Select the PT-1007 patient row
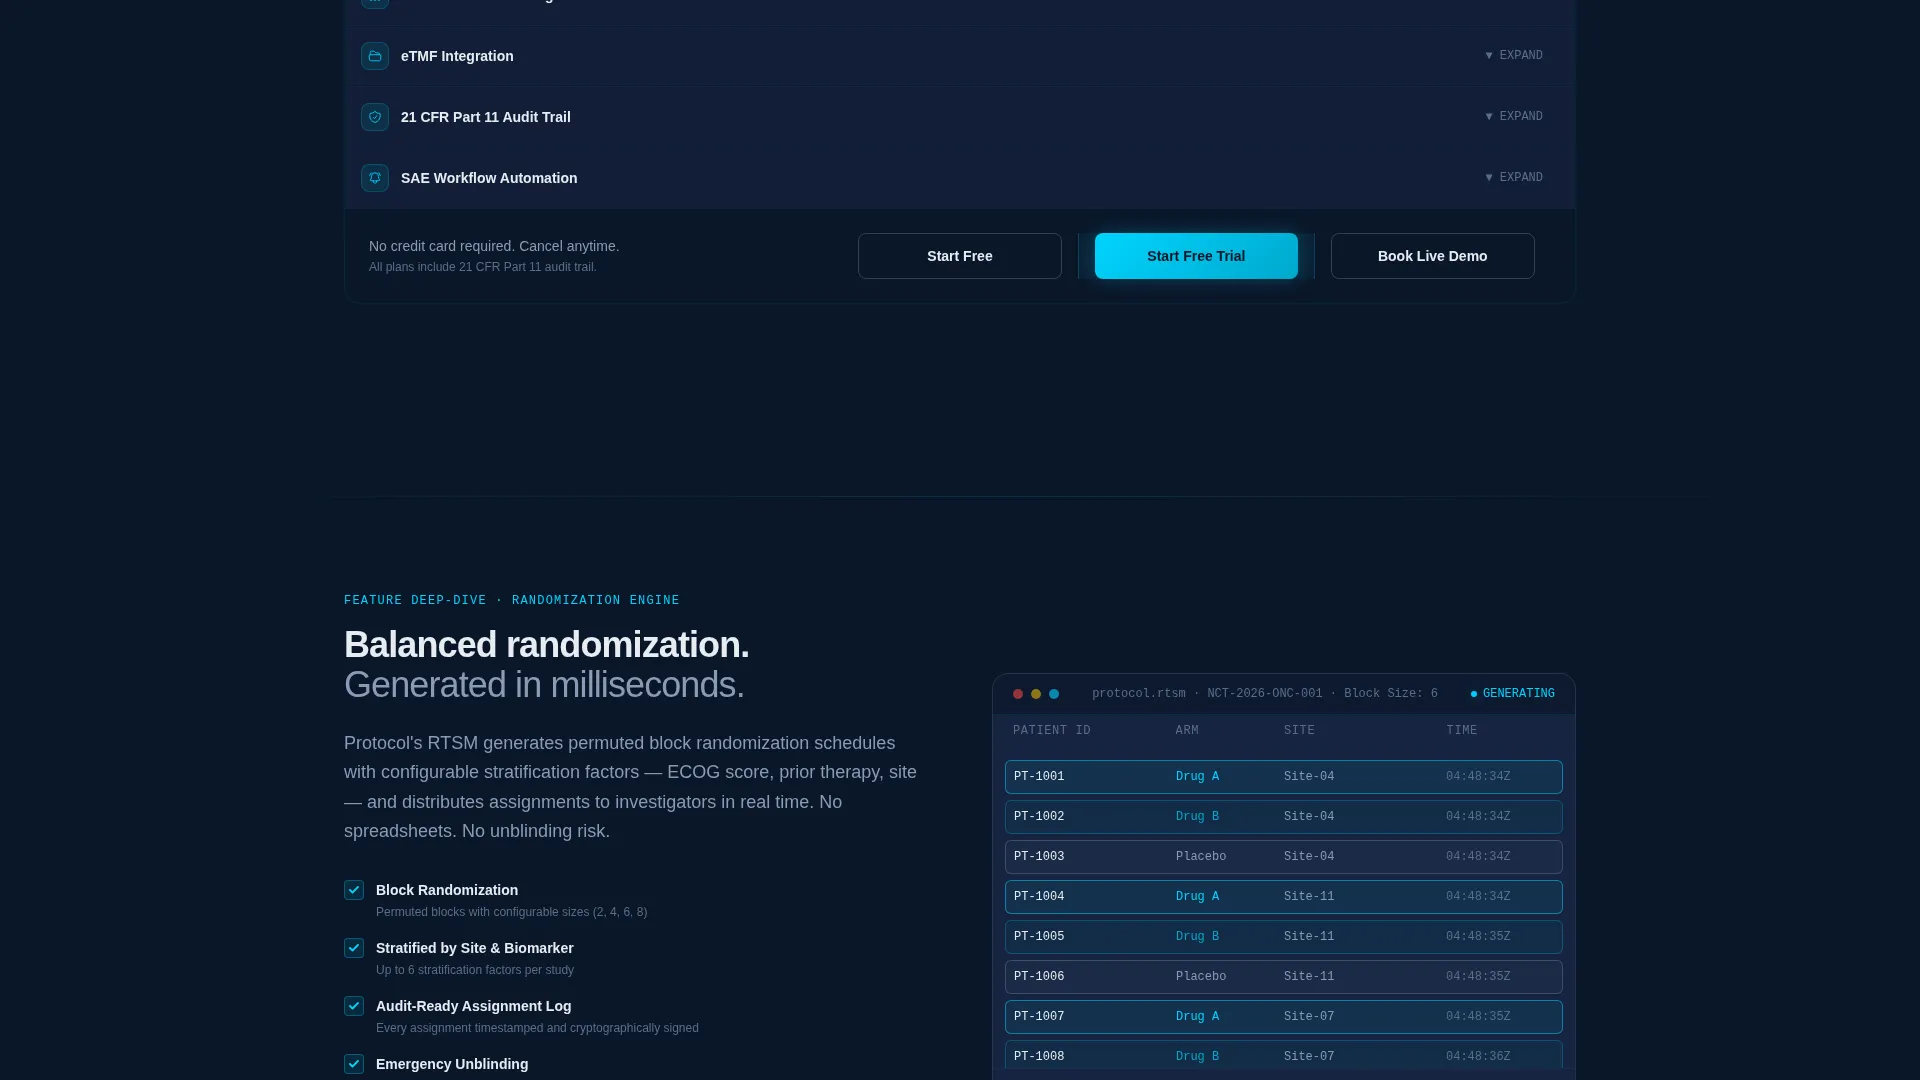This screenshot has height=1080, width=1920. coord(1284,1017)
